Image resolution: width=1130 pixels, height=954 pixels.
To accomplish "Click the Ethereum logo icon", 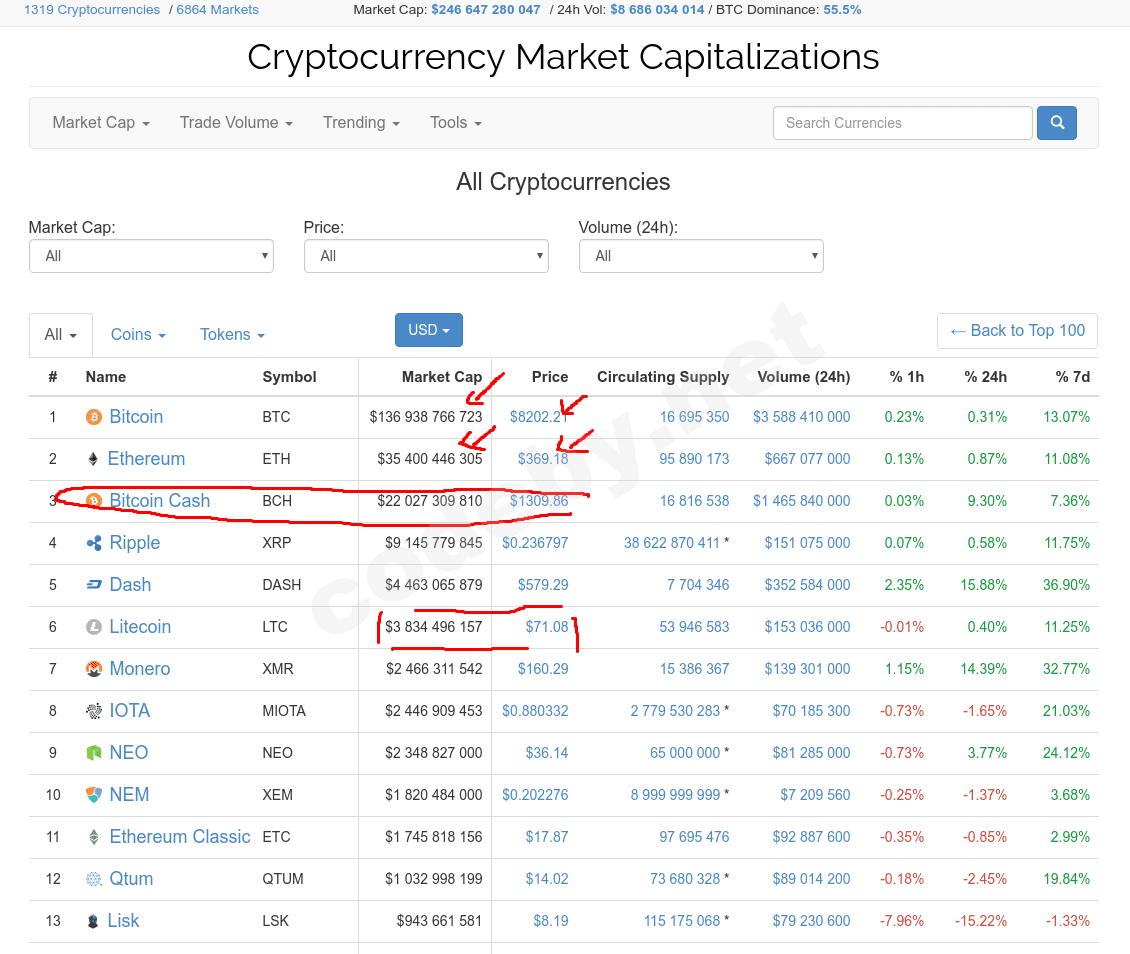I will (93, 459).
